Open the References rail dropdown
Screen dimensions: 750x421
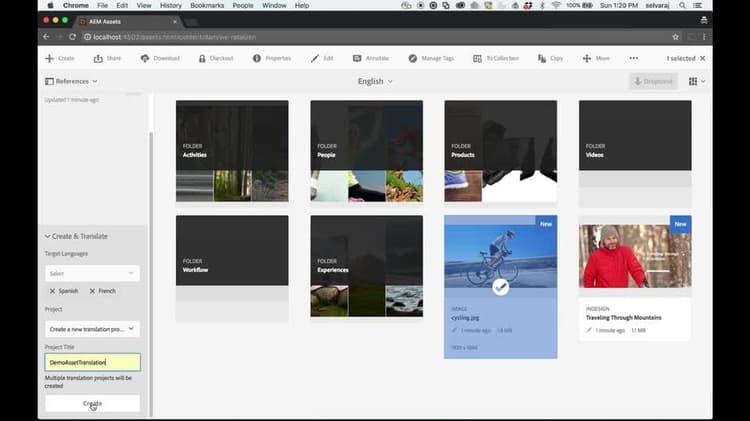(71, 81)
